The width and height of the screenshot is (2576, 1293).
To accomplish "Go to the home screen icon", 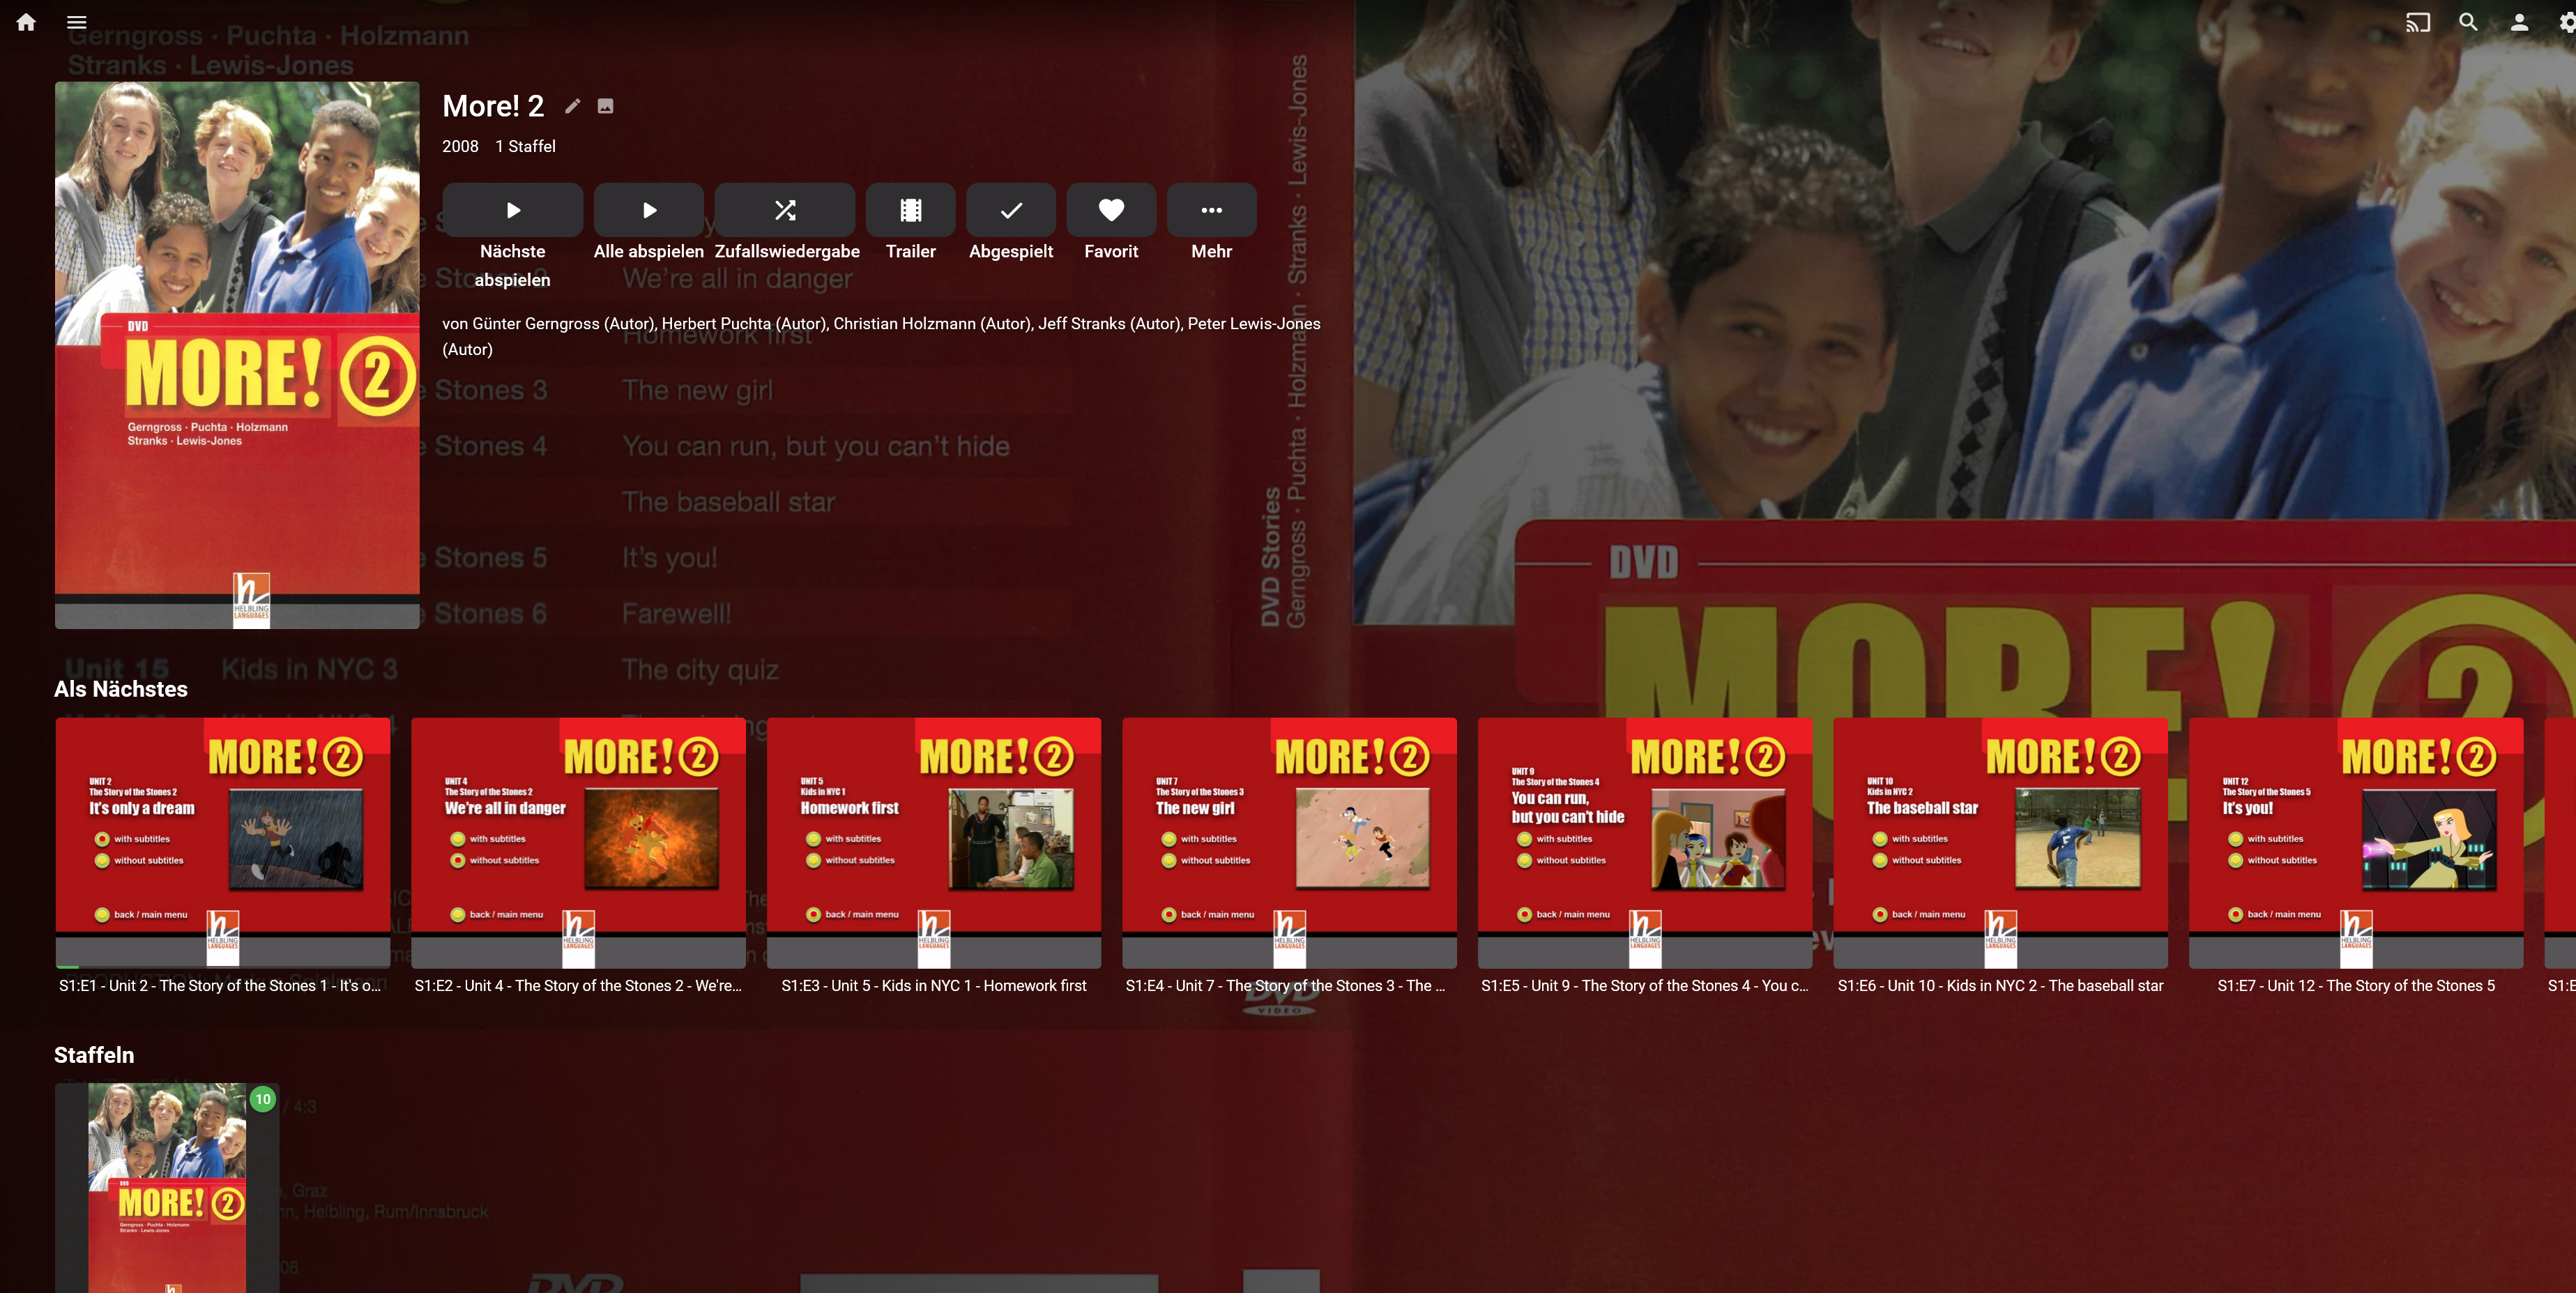I will pyautogui.click(x=26, y=22).
